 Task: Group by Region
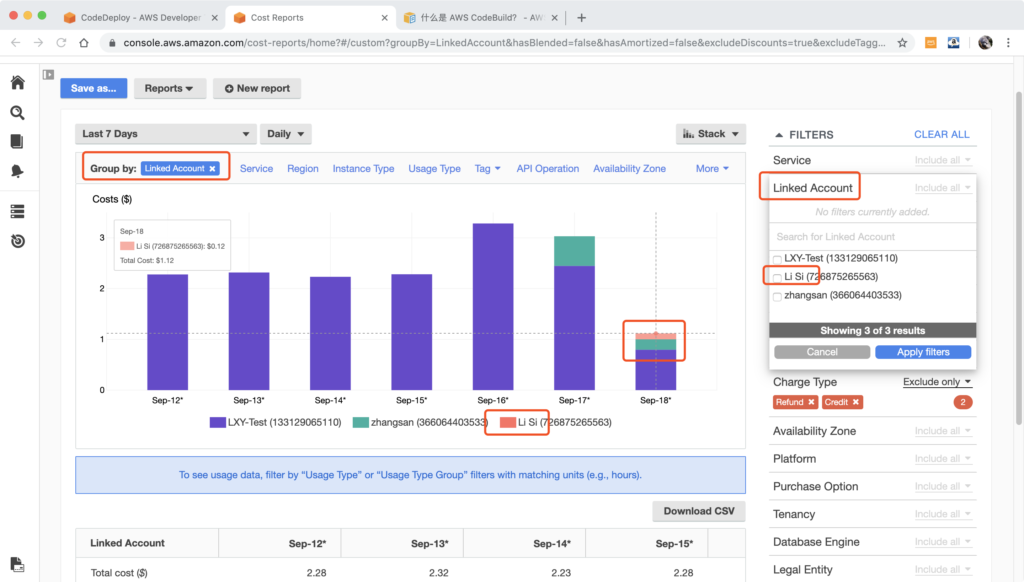302,169
